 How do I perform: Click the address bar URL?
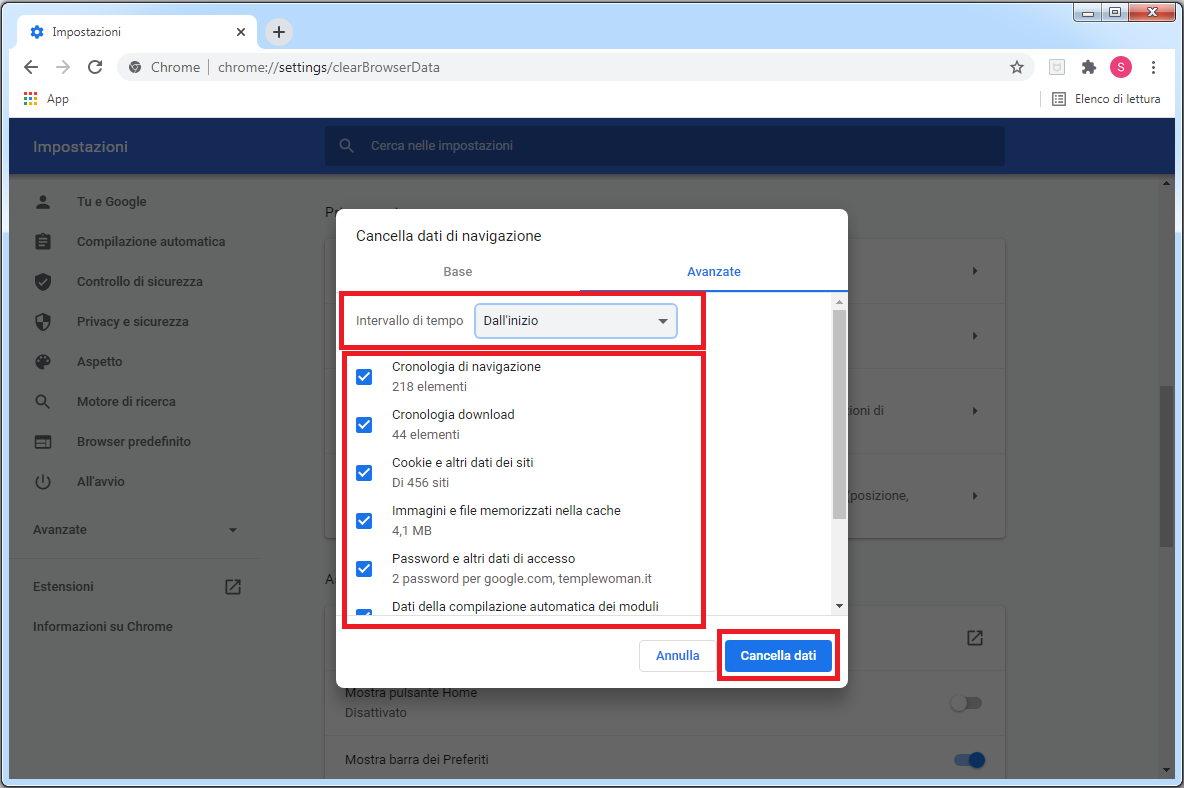pyautogui.click(x=328, y=67)
